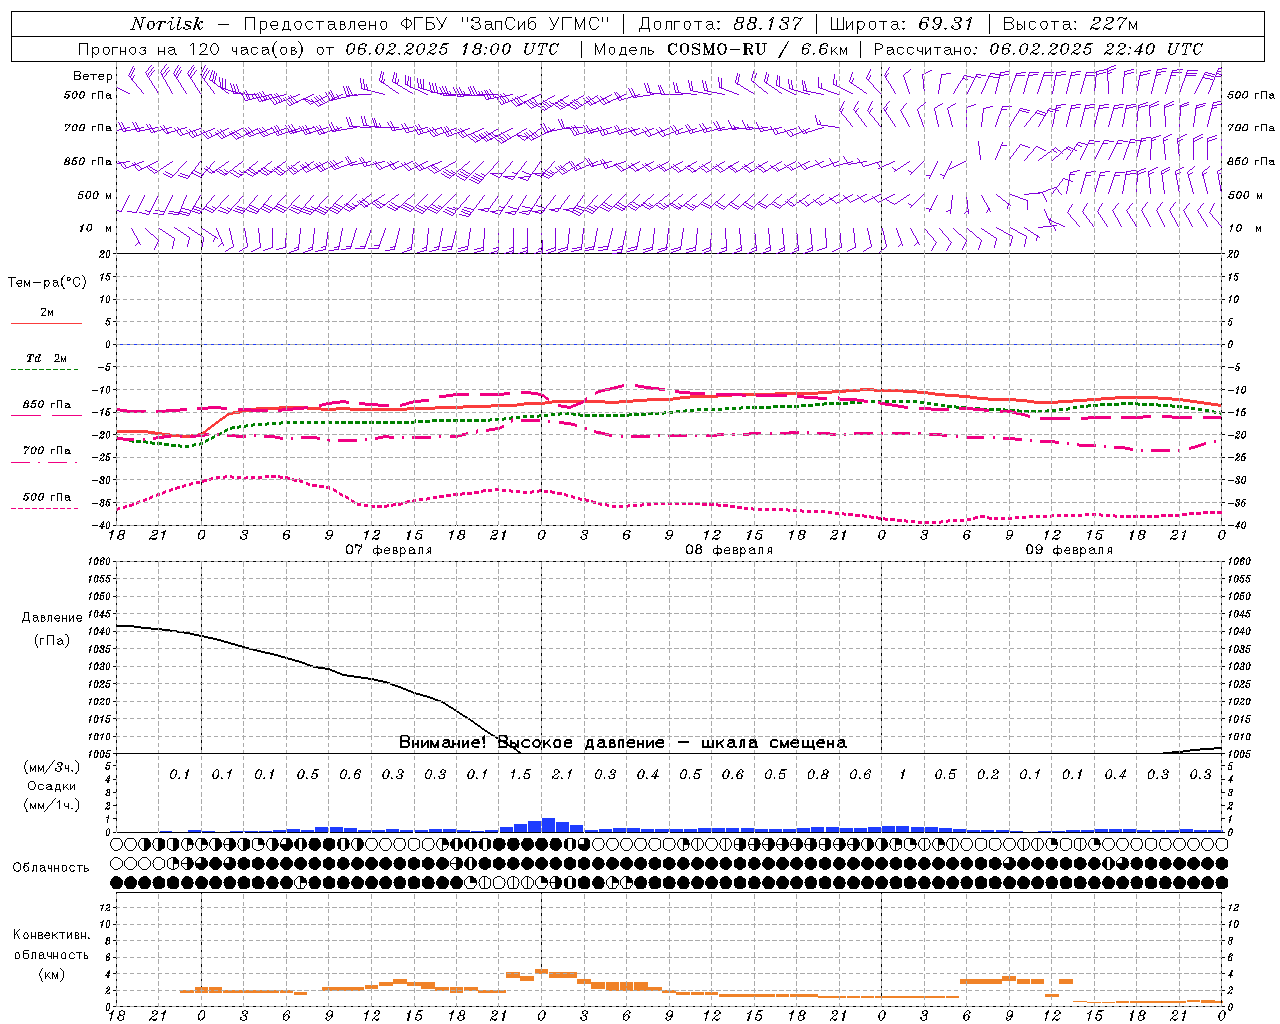1280x1024 pixels.
Task: Click the 2.1 precipitation value
Action: (x=562, y=774)
